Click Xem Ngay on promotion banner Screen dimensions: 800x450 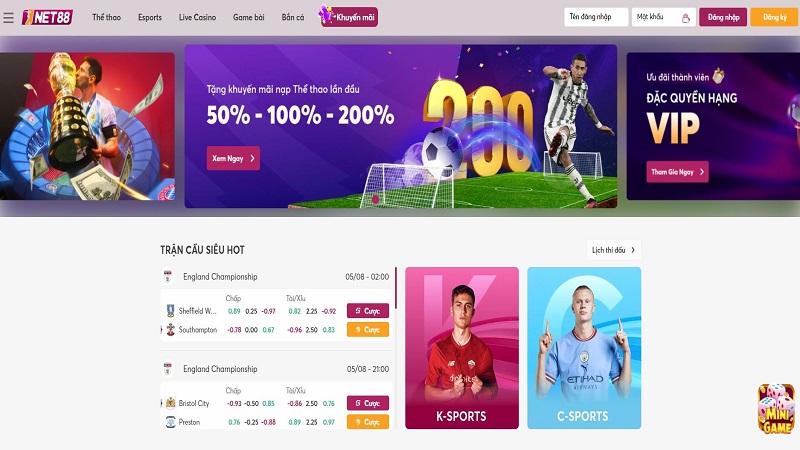pos(233,158)
